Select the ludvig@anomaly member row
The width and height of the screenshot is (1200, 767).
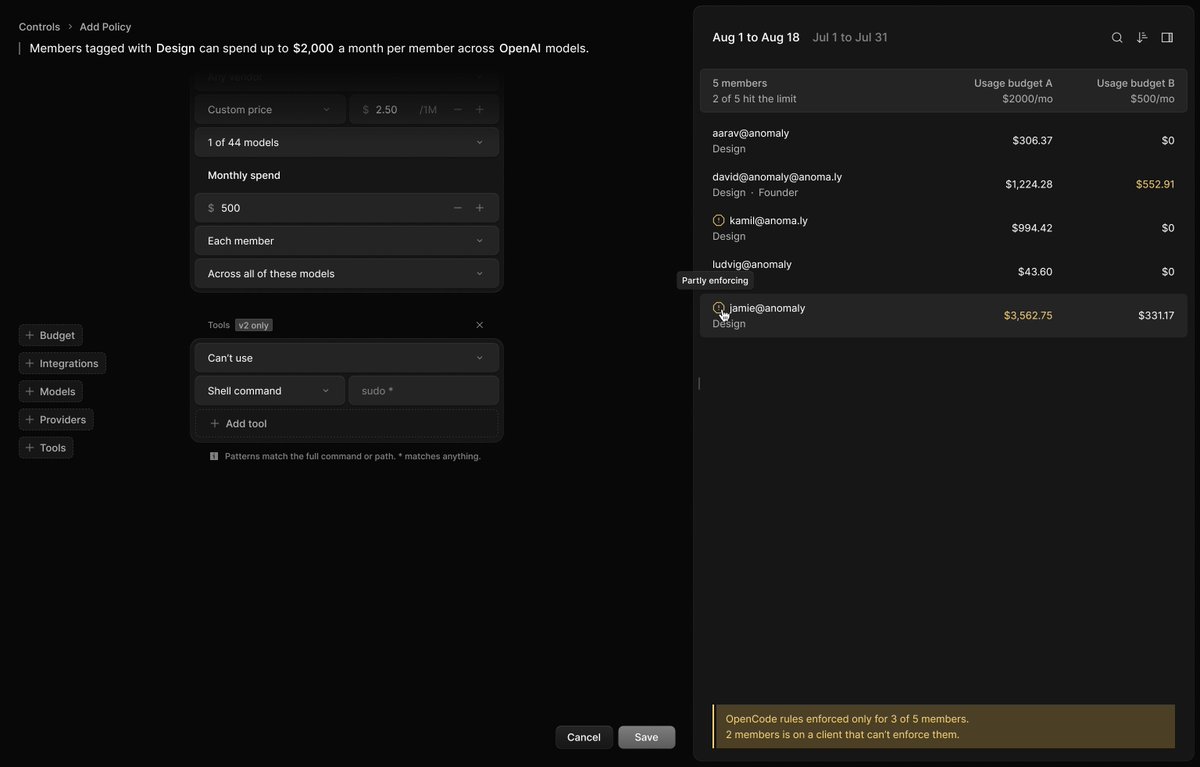tap(943, 272)
